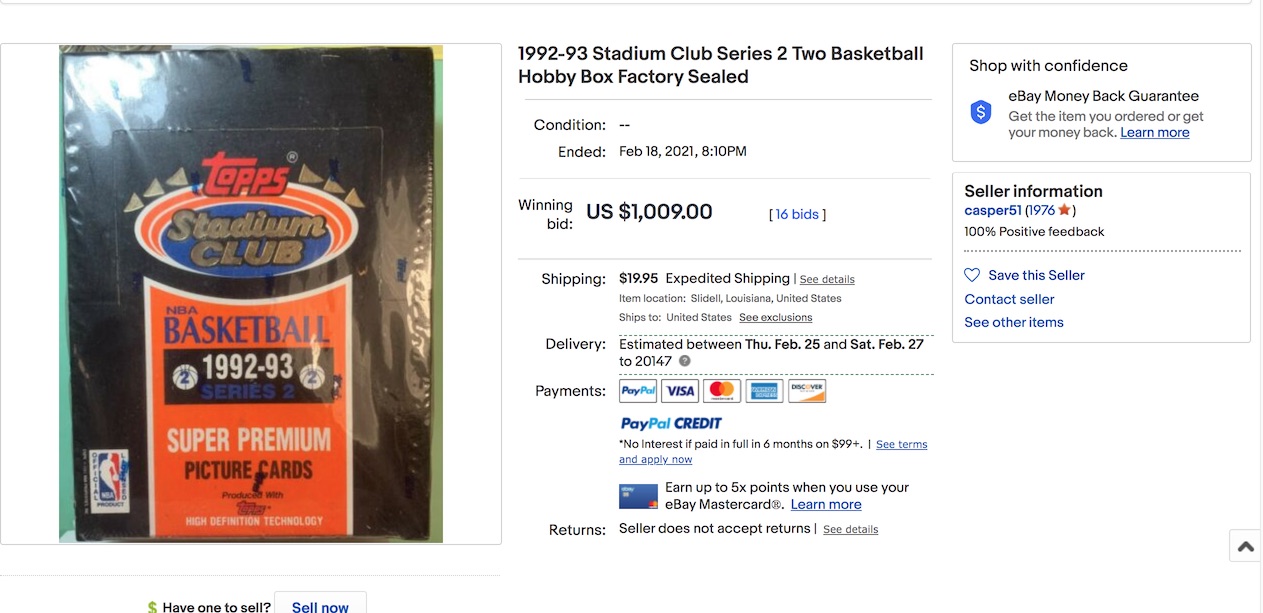The image size is (1263, 613).
Task: Open the 16 bids history link
Action: (797, 214)
